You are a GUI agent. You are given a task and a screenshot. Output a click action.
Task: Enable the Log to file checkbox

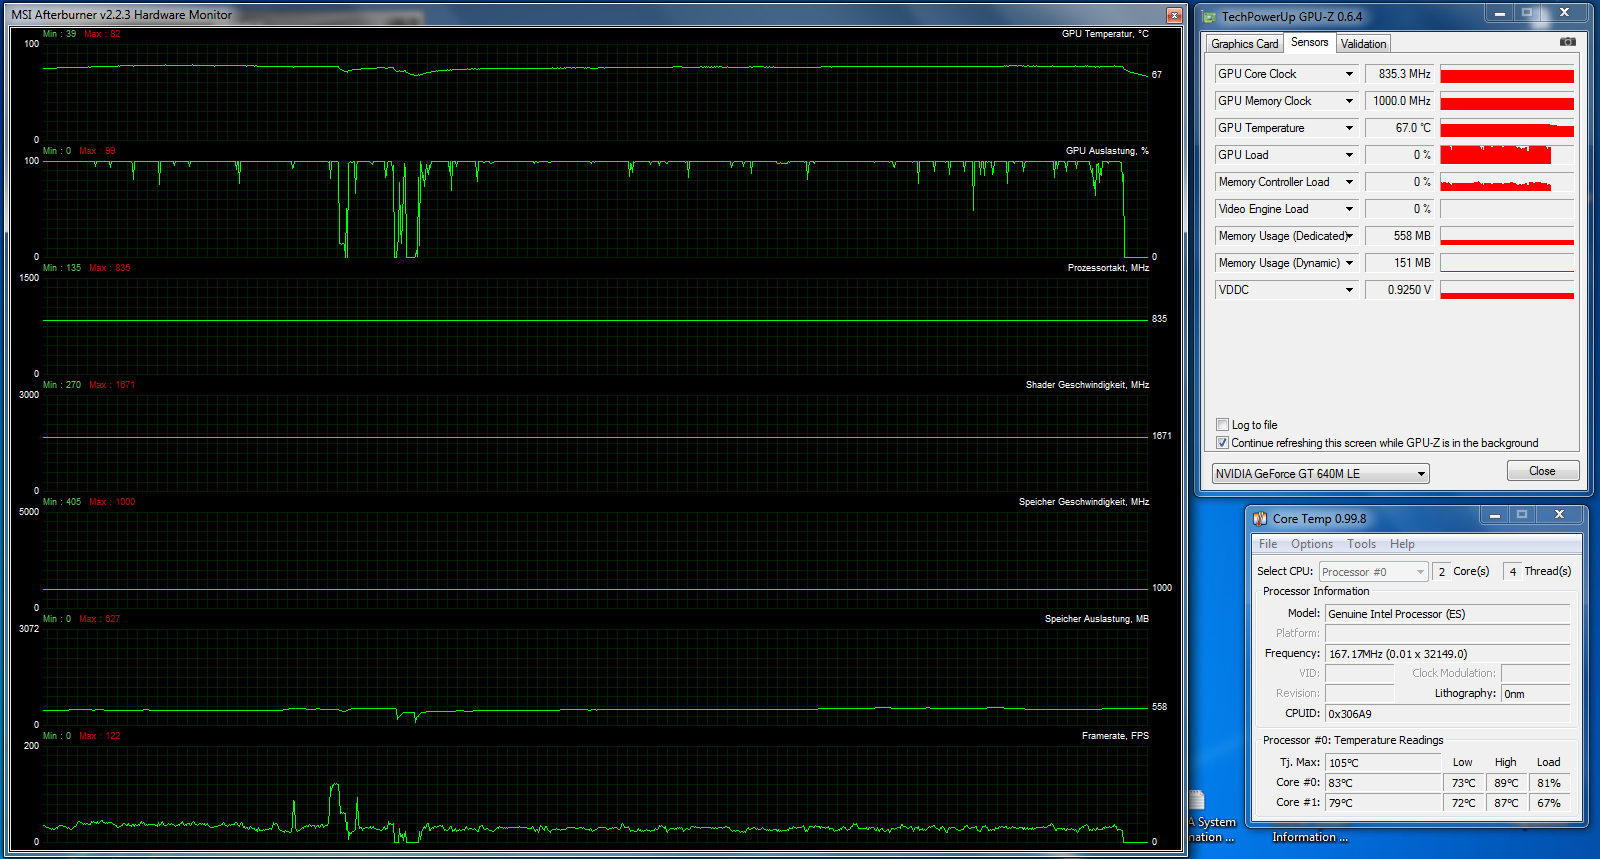point(1222,425)
